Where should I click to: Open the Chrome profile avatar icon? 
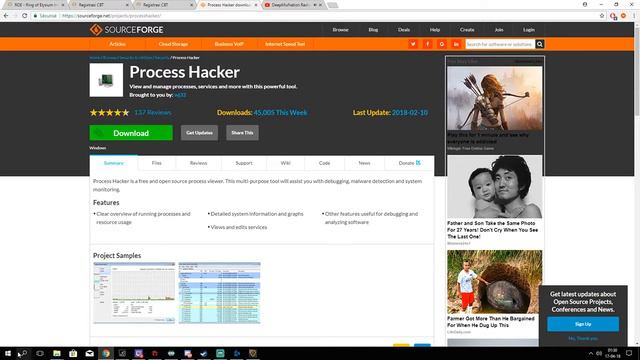pyautogui.click(x=585, y=4)
